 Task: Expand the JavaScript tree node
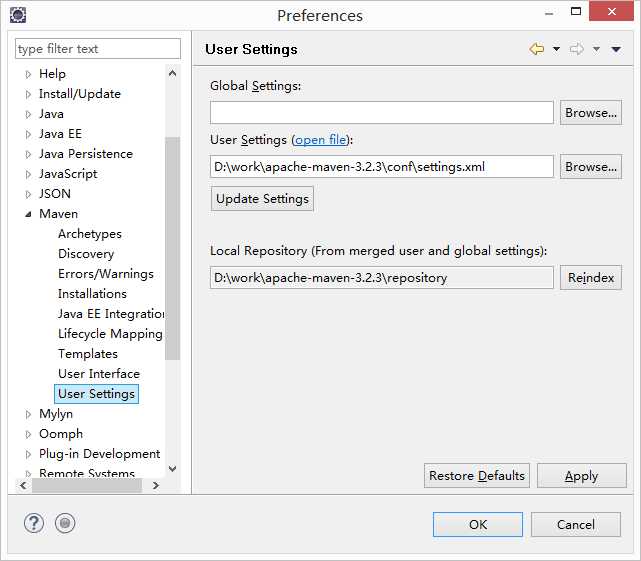pyautogui.click(x=28, y=175)
